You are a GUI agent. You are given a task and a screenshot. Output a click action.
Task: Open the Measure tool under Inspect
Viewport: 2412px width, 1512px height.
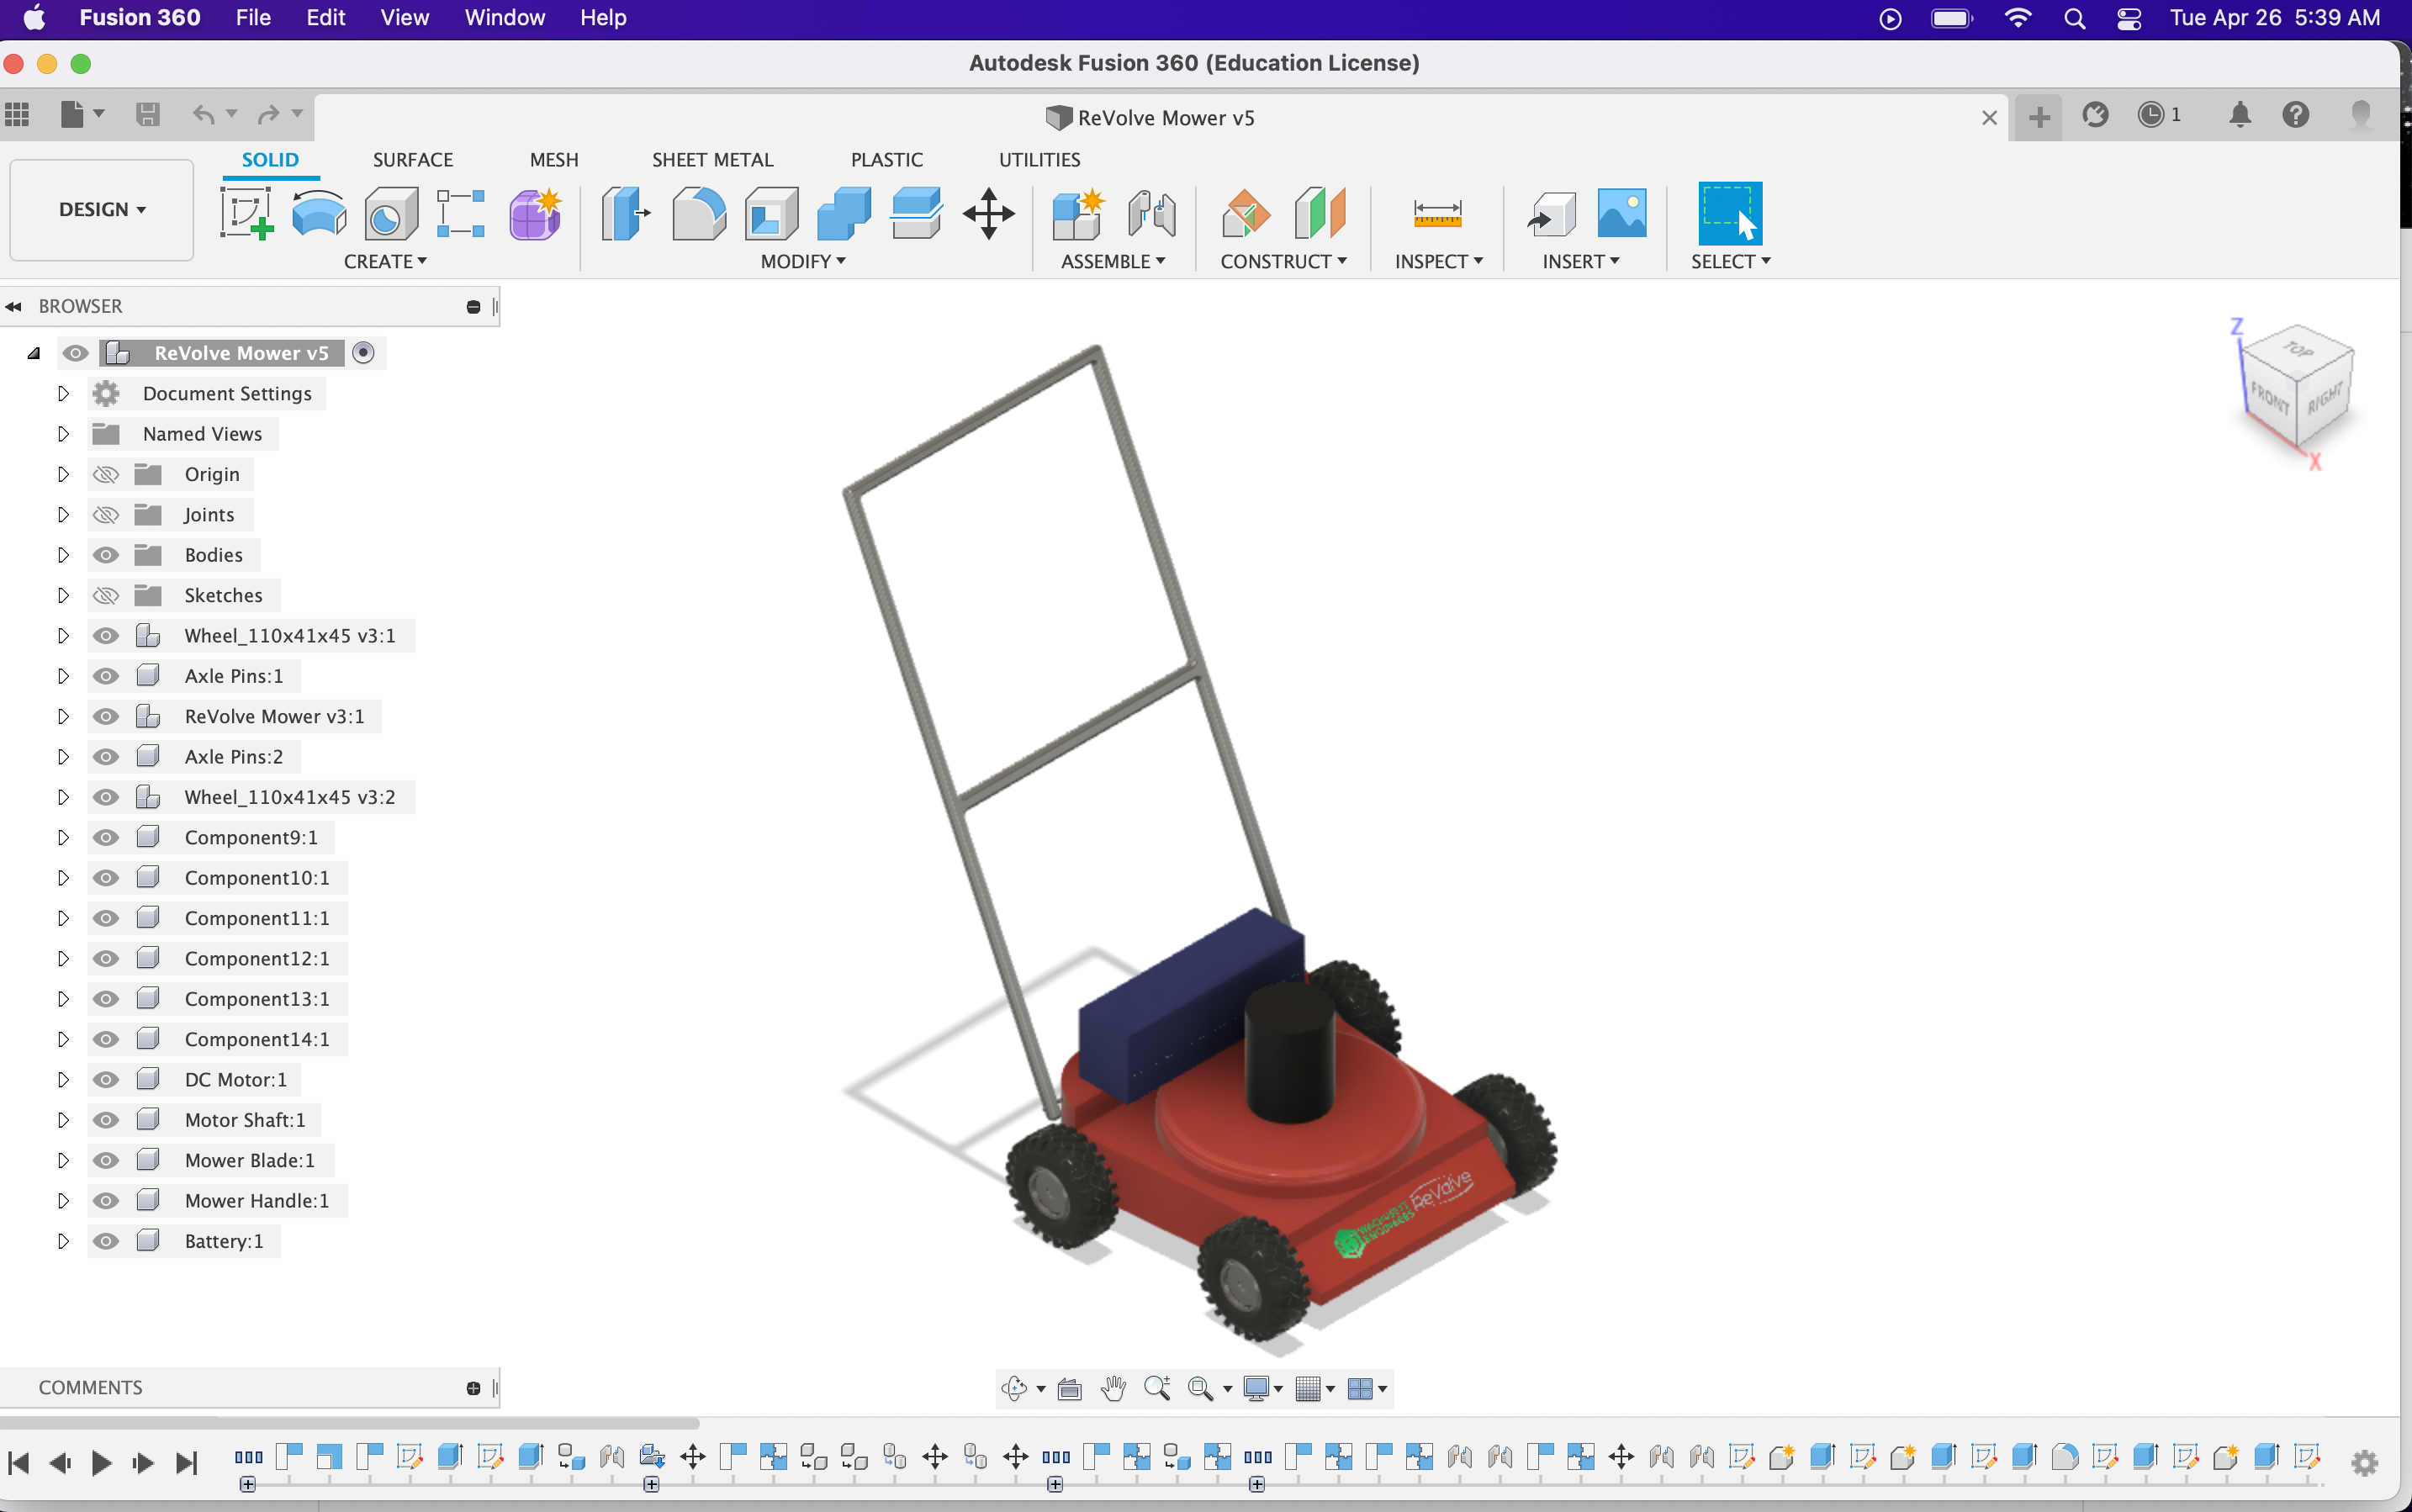[x=1438, y=214]
